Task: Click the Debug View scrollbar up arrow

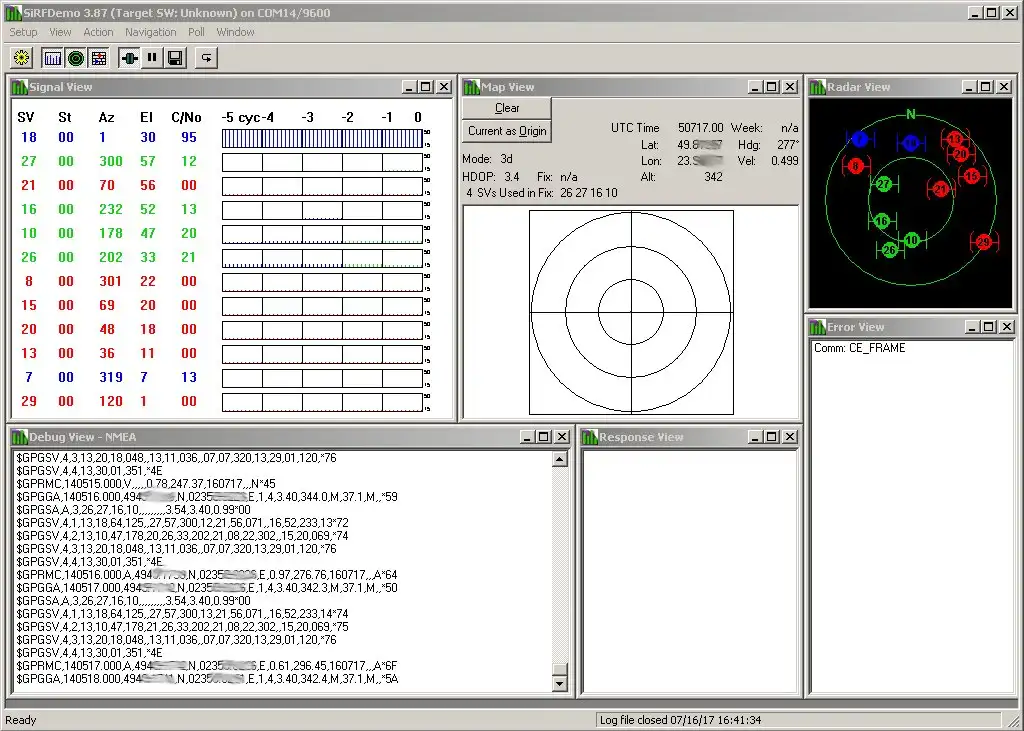Action: tap(560, 459)
